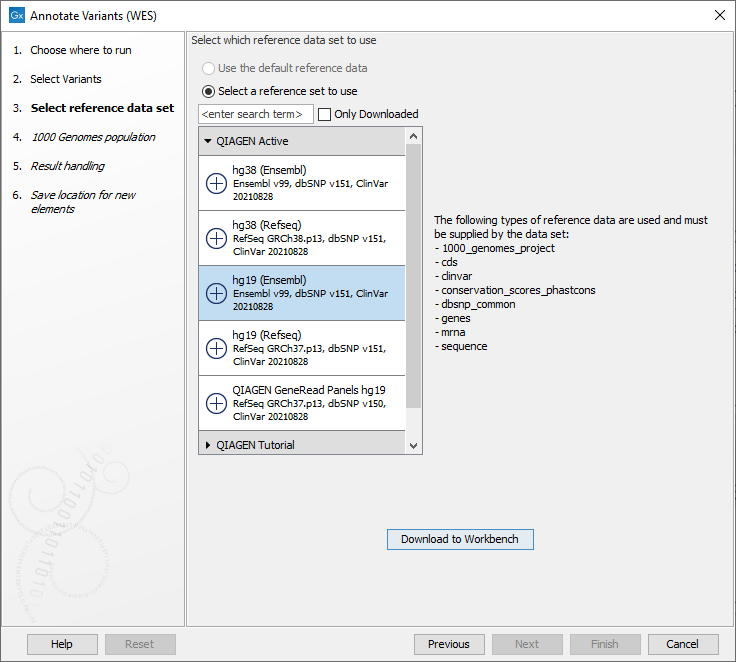This screenshot has height=662, width=736.
Task: Expand the QIAGEN Tutorial section
Action: point(208,445)
